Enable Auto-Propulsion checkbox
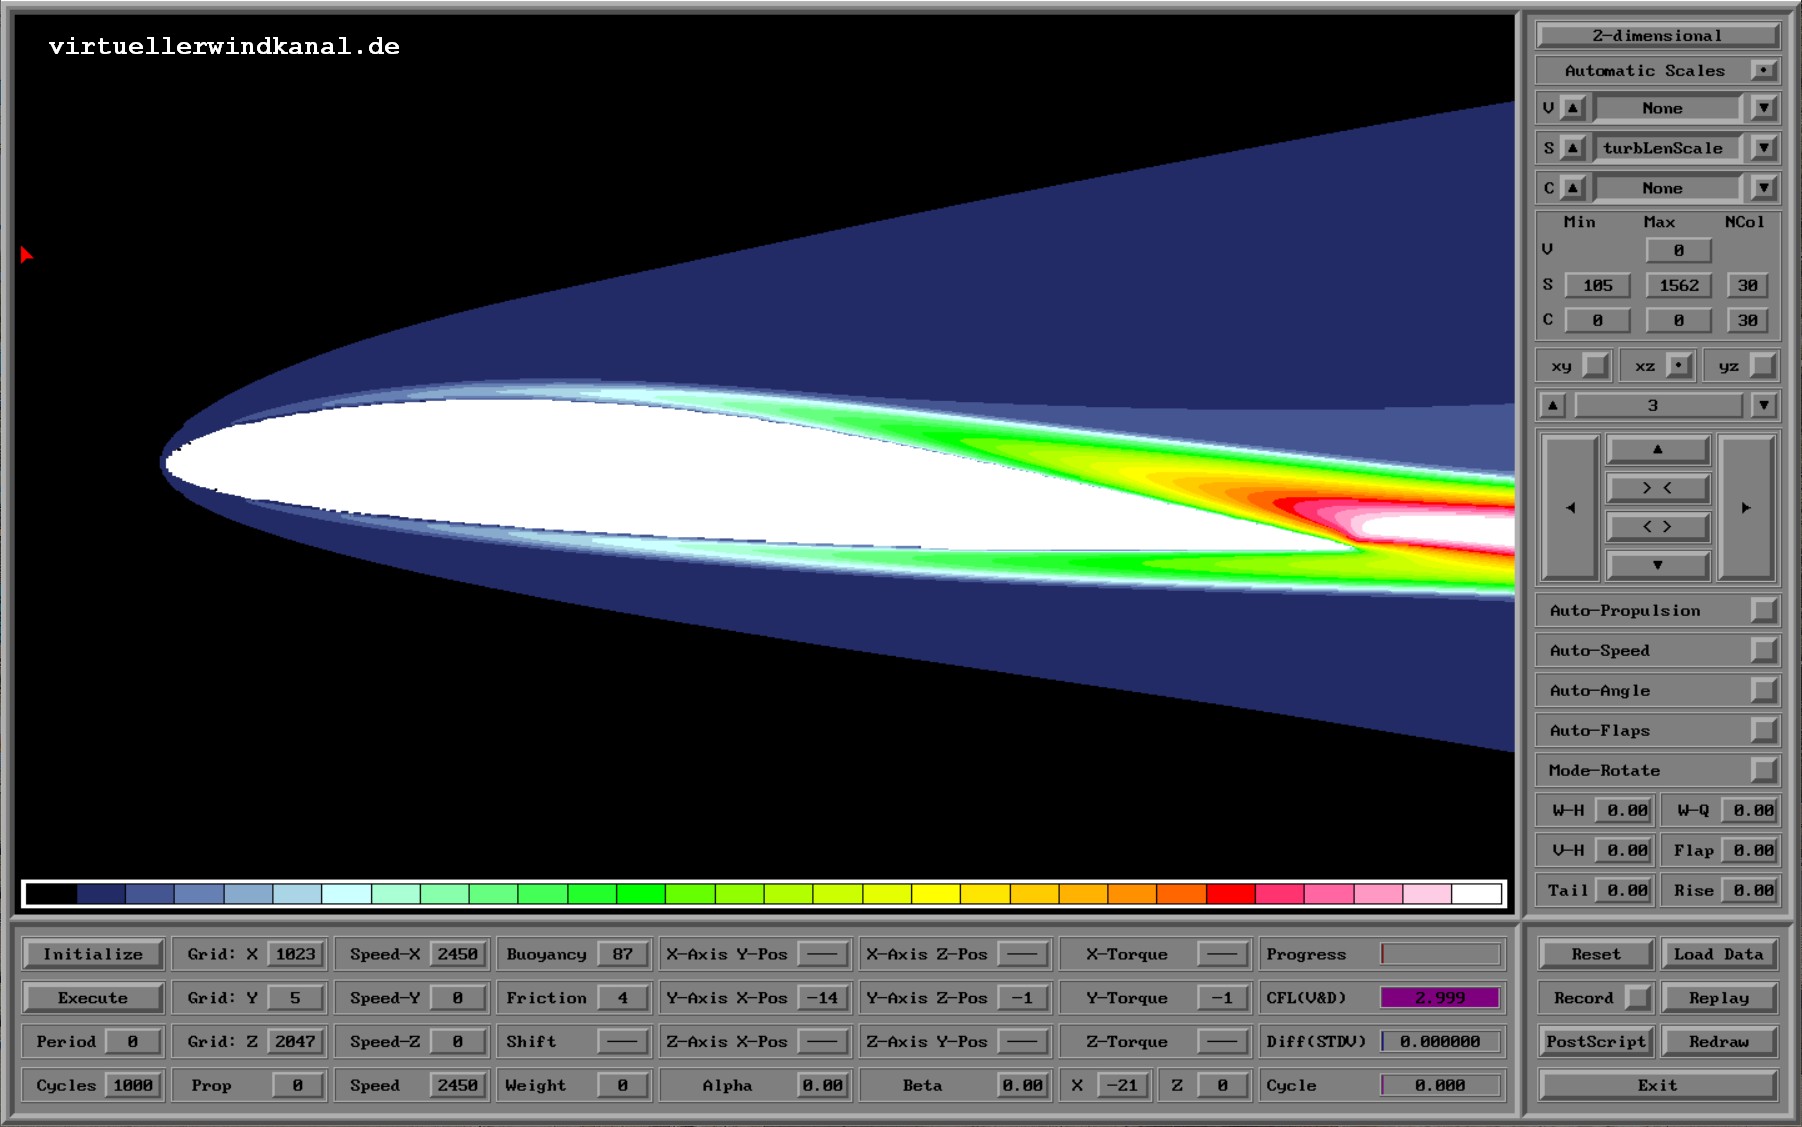The height and width of the screenshot is (1127, 1802). click(1764, 611)
